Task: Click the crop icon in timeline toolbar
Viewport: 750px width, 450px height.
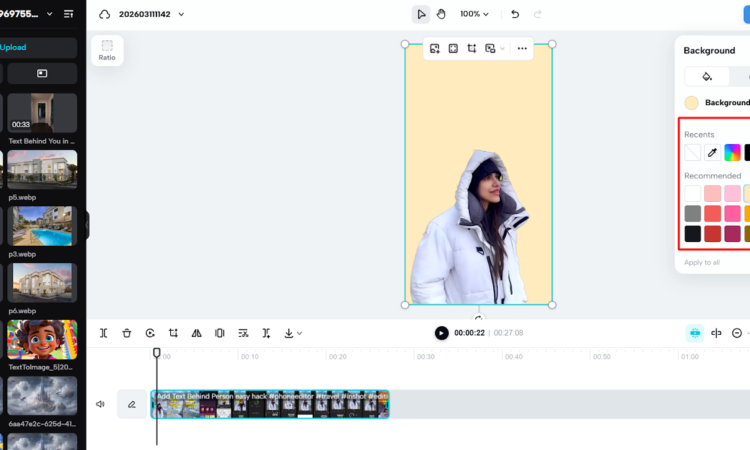Action: 173,333
